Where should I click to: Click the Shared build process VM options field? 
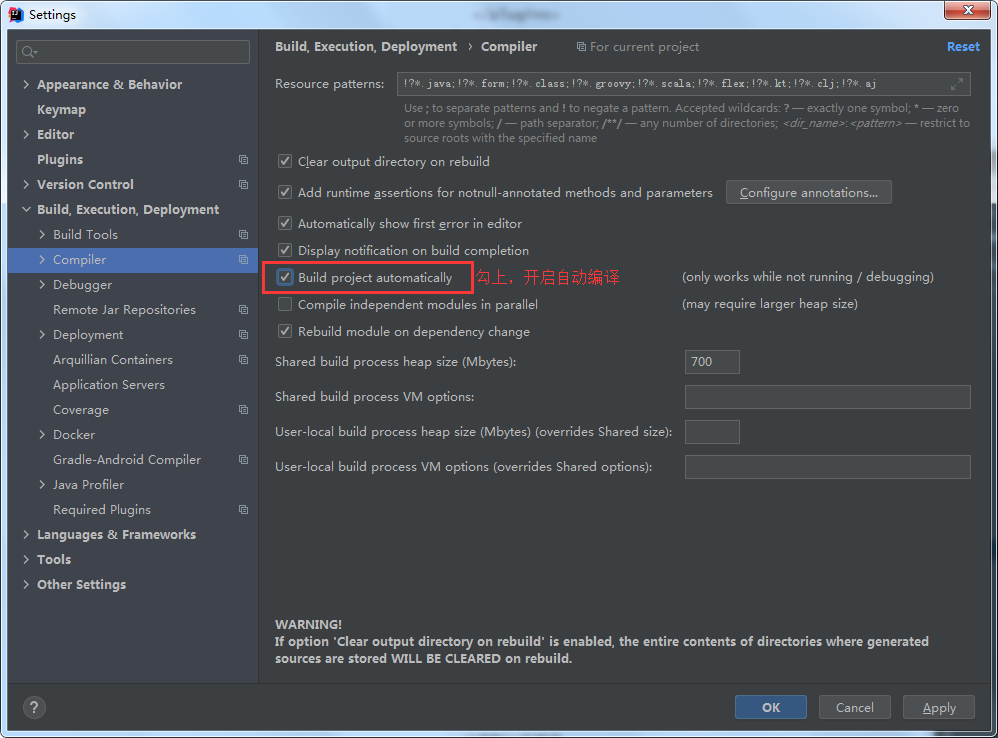827,397
